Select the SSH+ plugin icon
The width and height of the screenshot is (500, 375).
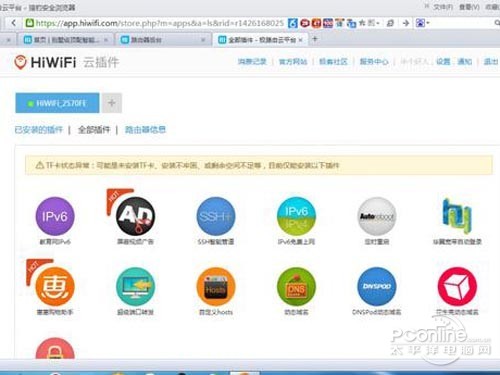coord(216,216)
